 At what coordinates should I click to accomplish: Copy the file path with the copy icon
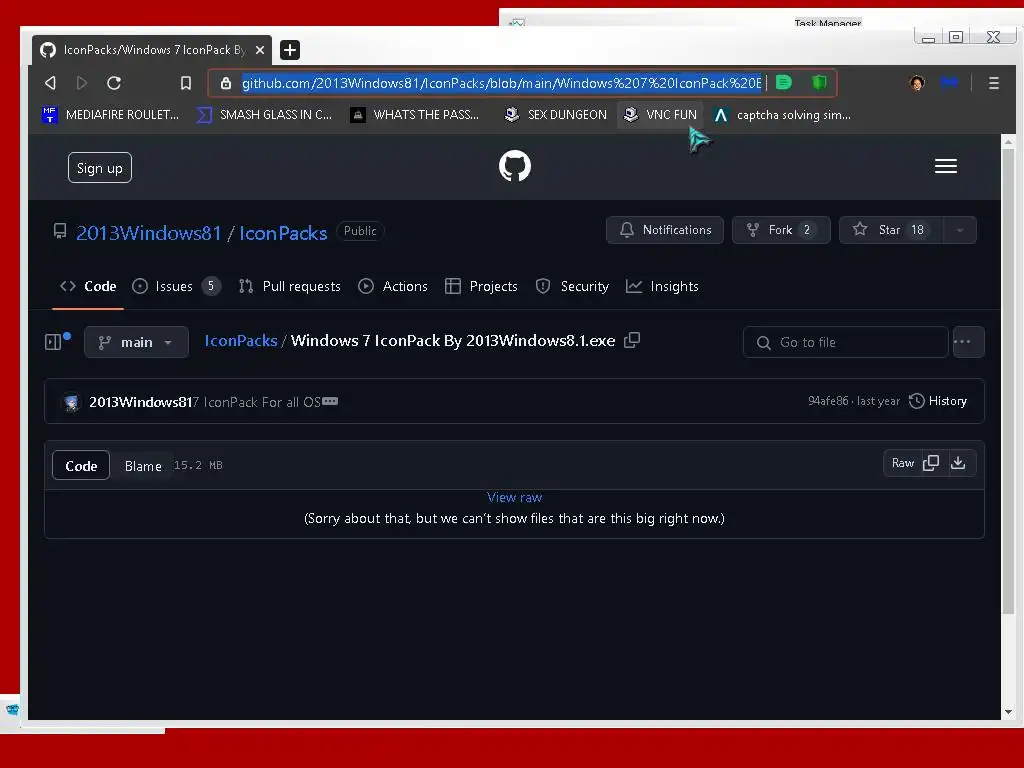[632, 340]
